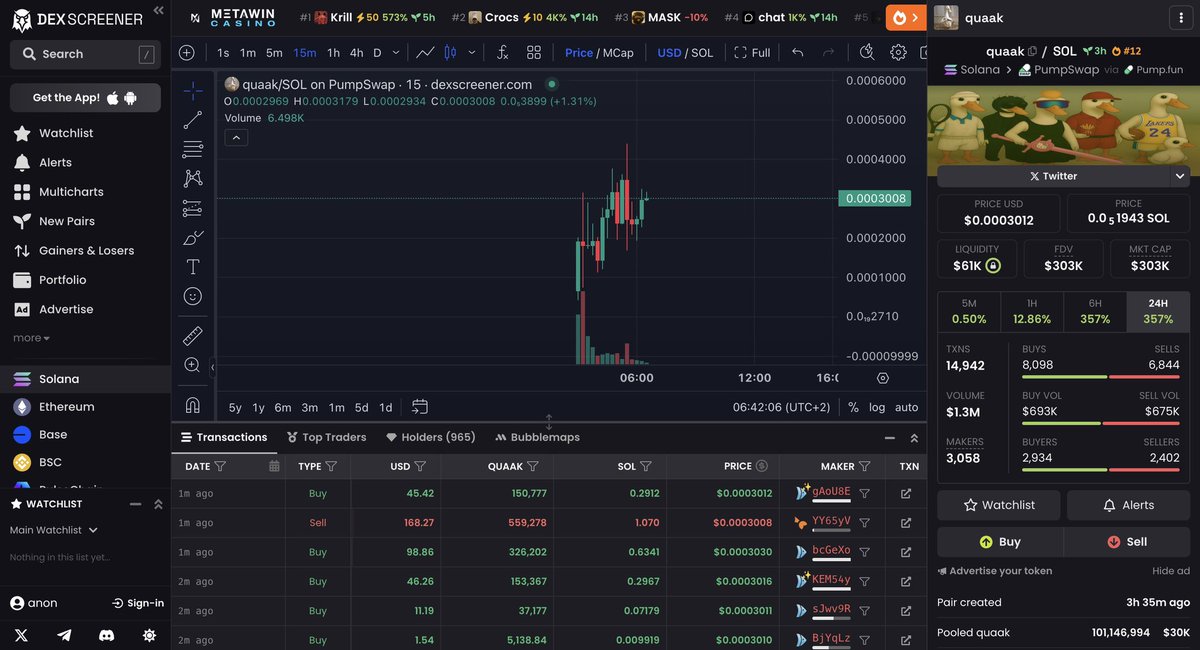Screen dimensions: 1200x650
Task: Add quaak to Watchlist button
Action: 1000,505
